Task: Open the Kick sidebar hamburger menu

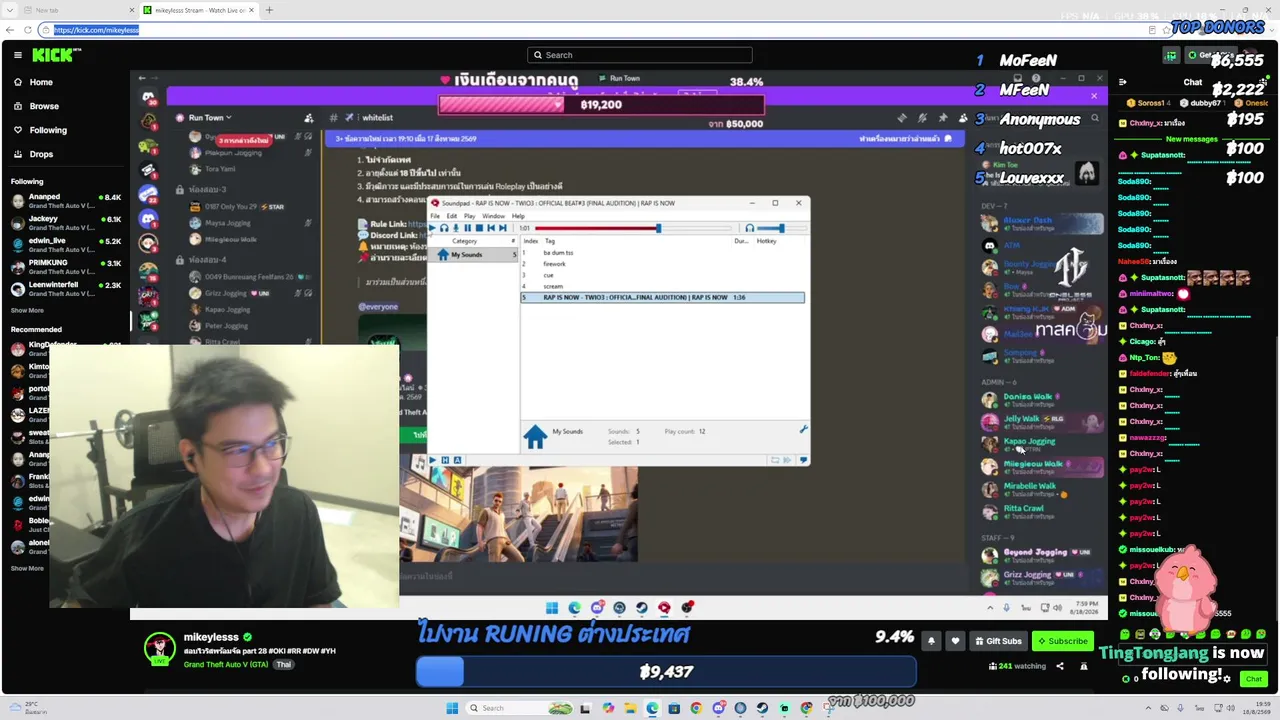Action: click(18, 55)
